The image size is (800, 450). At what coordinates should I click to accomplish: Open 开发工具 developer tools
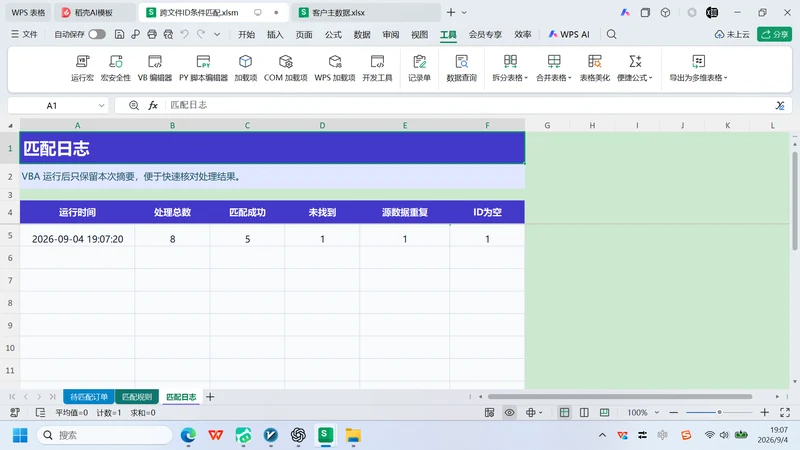(377, 68)
